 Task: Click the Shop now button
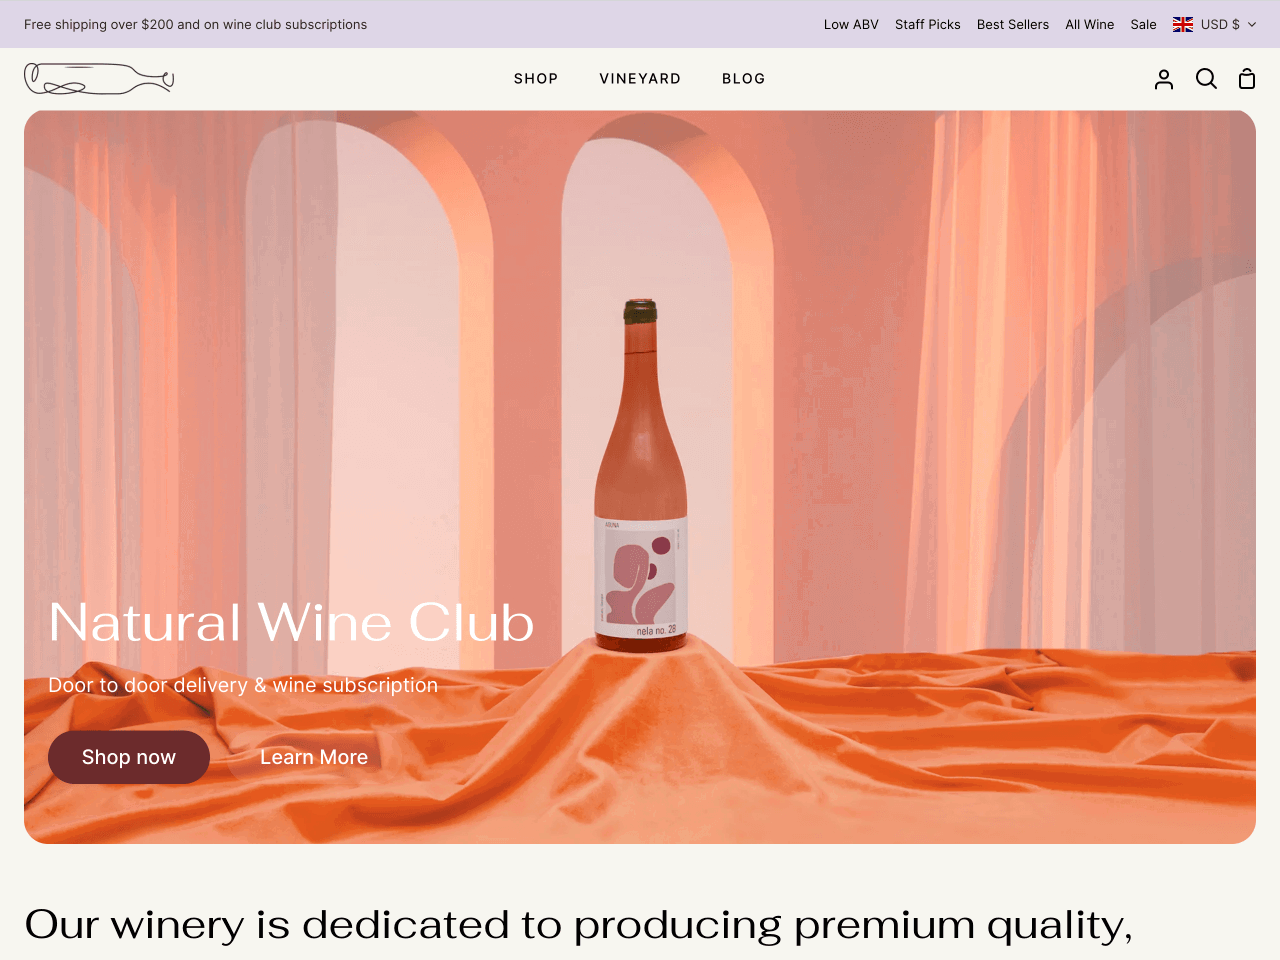pyautogui.click(x=129, y=757)
